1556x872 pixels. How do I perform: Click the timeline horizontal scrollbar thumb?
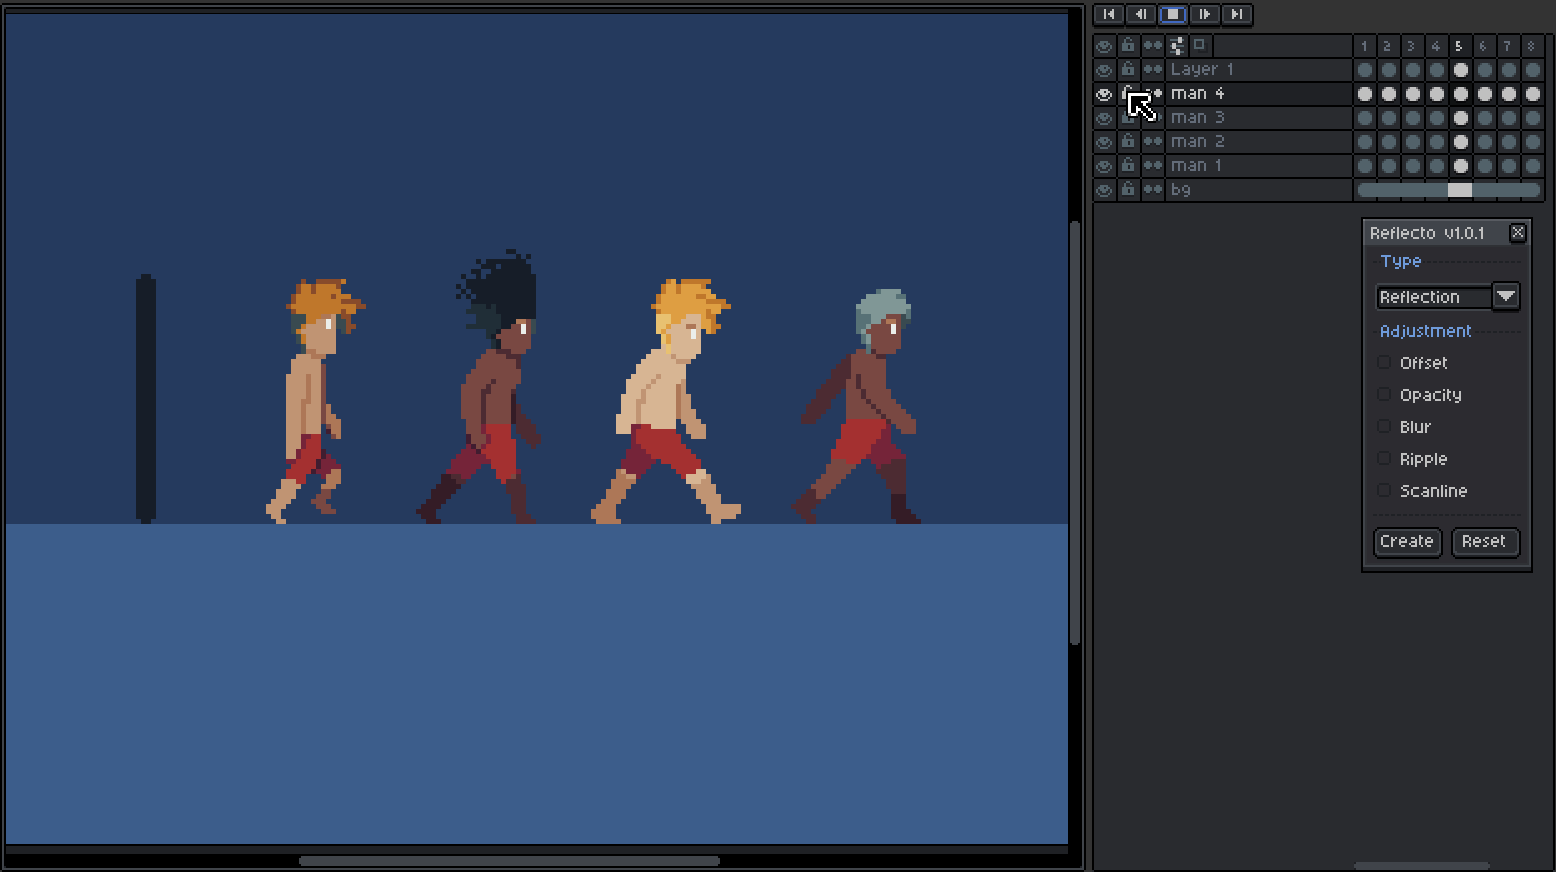(x=1421, y=866)
